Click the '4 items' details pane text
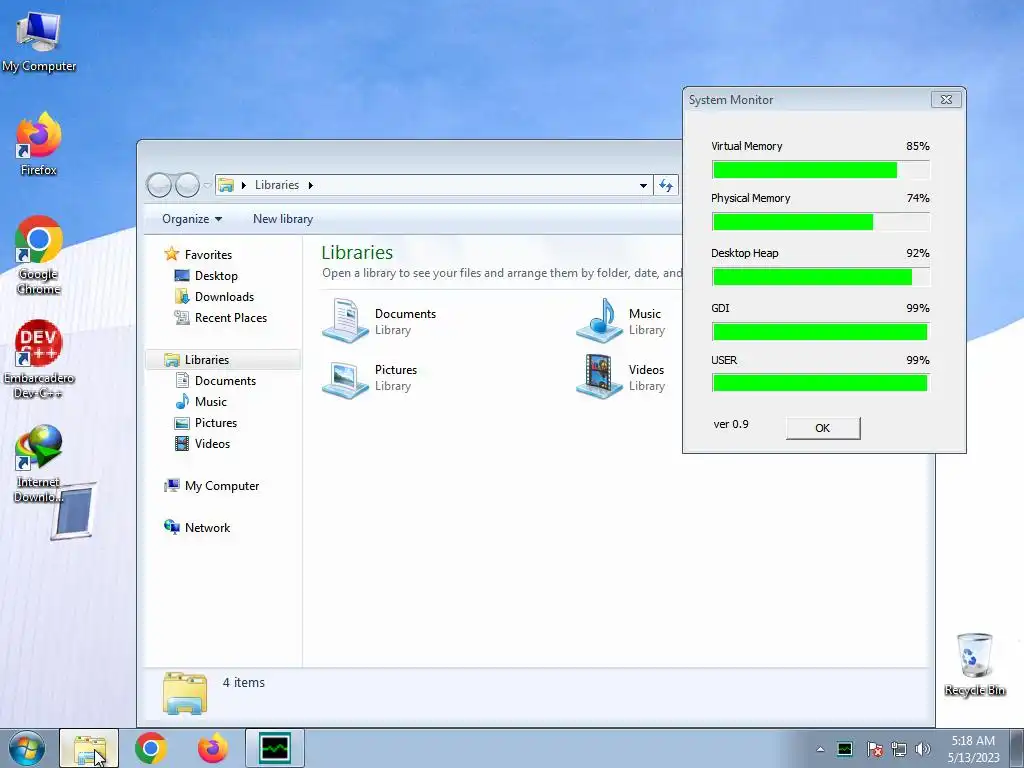This screenshot has height=768, width=1024. coord(244,682)
